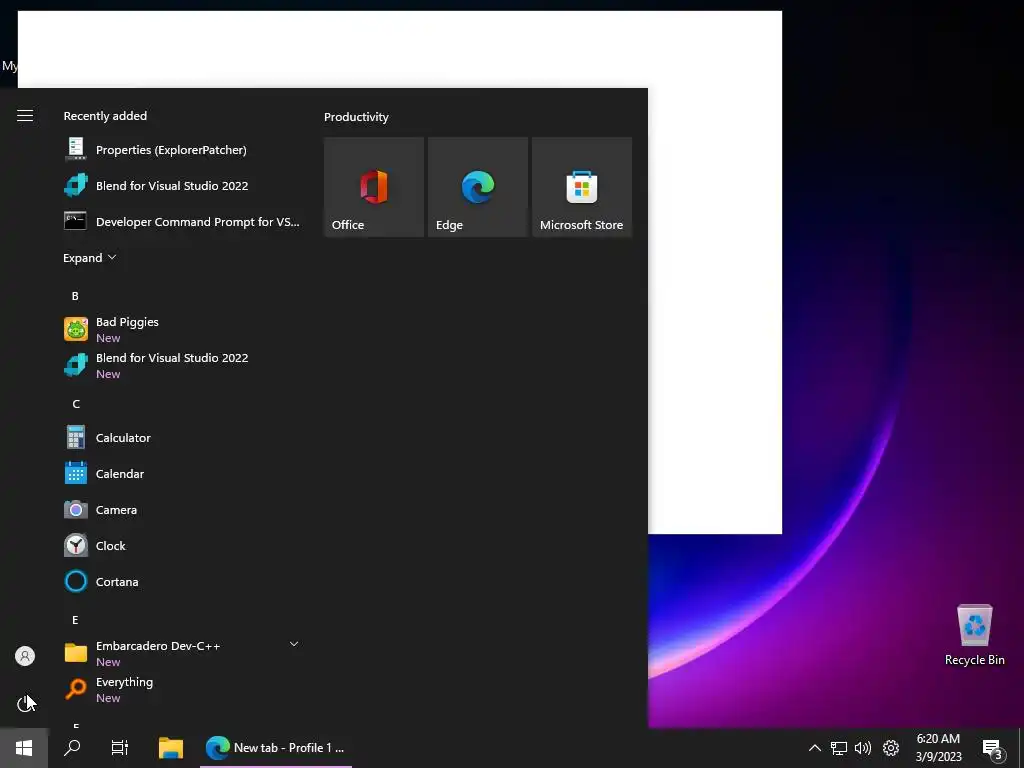Open the Edge tile in Productivity
Viewport: 1024px width, 768px height.
pyautogui.click(x=477, y=187)
